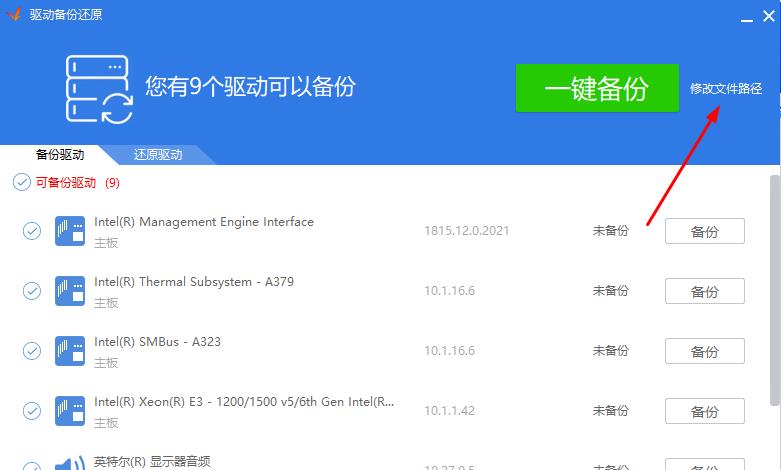This screenshot has width=781, height=470.
Task: Click the Intel Xeon E3 driver icon
Action: [69, 411]
